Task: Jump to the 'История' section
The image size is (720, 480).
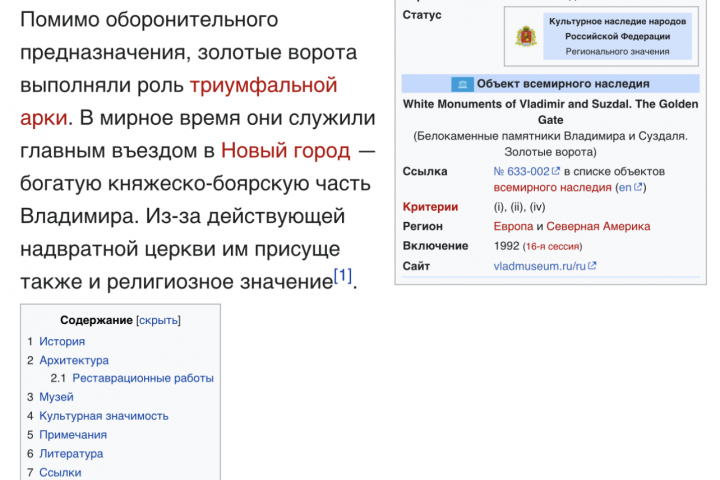Action: [62, 341]
